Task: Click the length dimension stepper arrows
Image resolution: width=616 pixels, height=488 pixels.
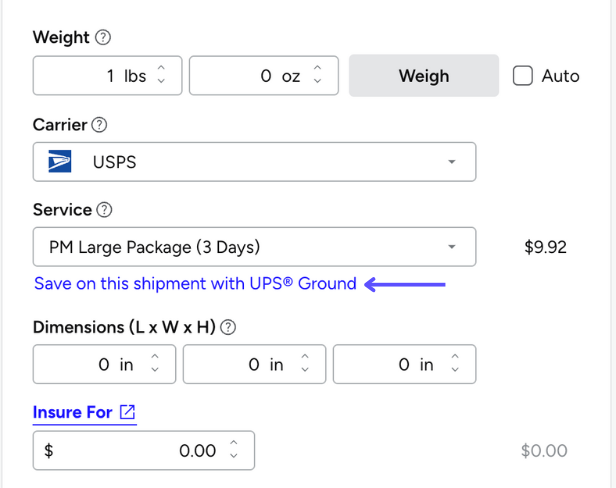Action: coord(155,365)
